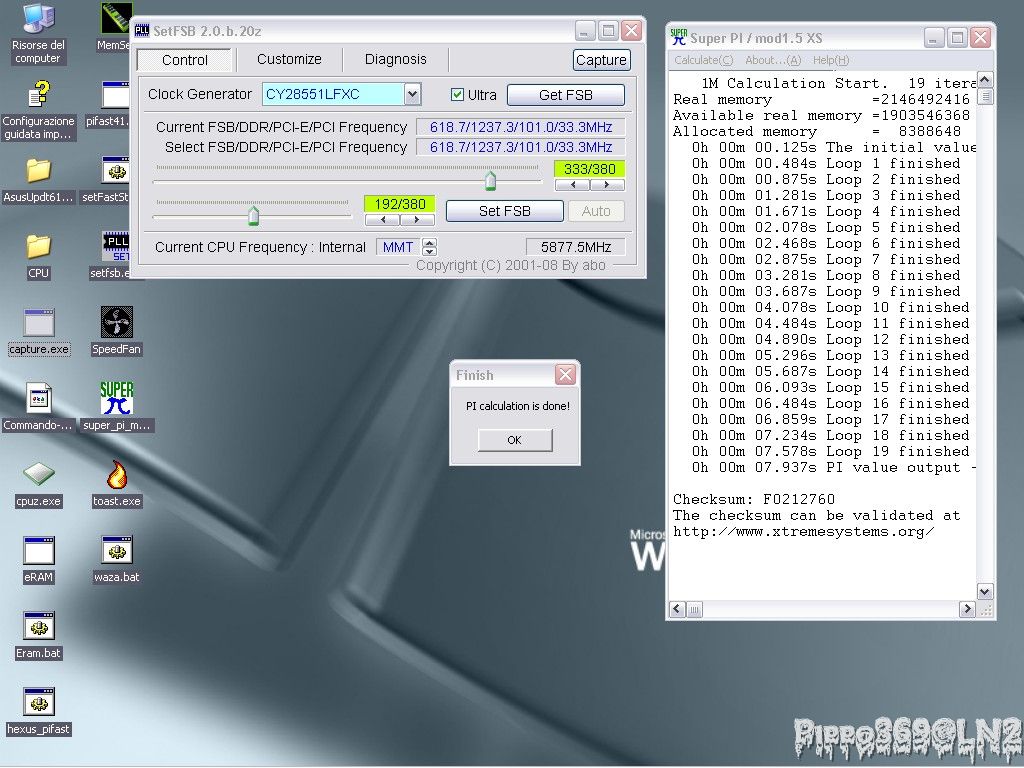Viewport: 1024px width, 768px height.
Task: Click Super PI vertical scrollbar up arrow
Action: tap(985, 80)
